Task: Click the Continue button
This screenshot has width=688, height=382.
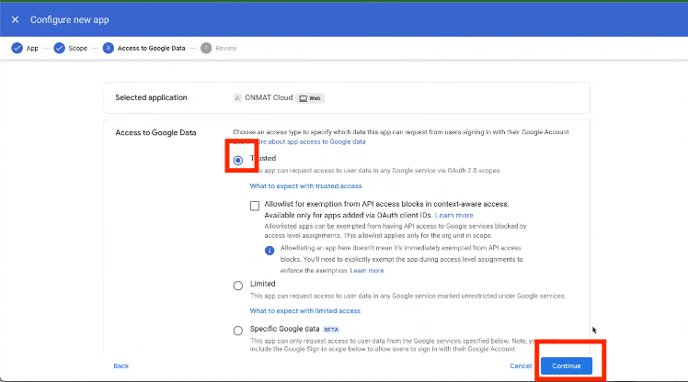Action: point(566,366)
